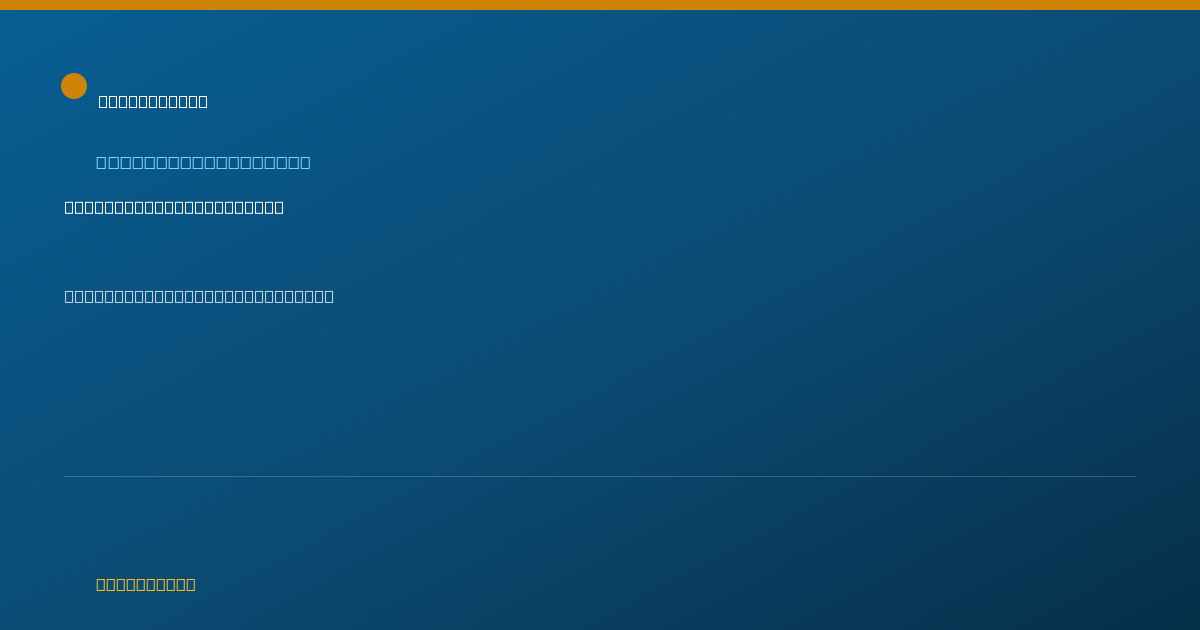Viewport: 1200px width, 630px height.
Task: Open the yellow footer link text
Action: [x=146, y=584]
